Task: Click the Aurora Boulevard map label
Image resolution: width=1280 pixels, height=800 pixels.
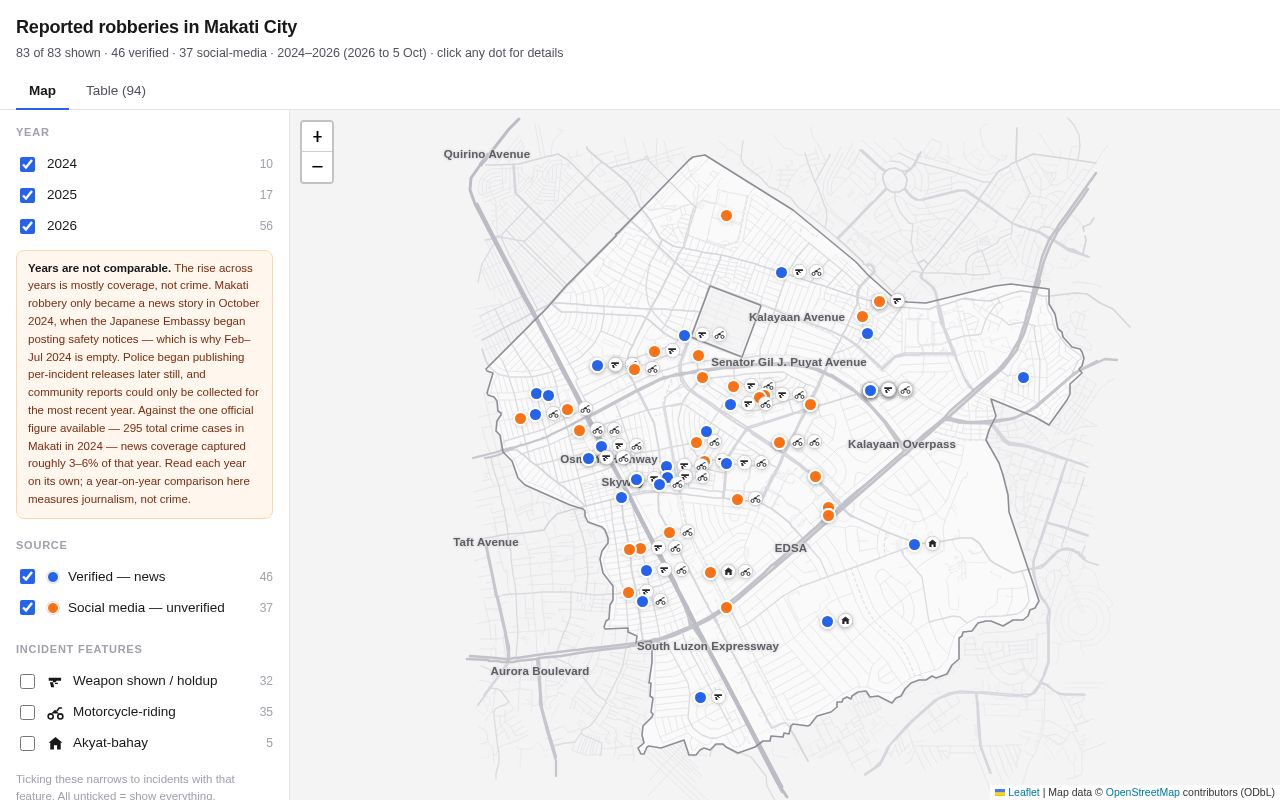Action: tap(540, 671)
